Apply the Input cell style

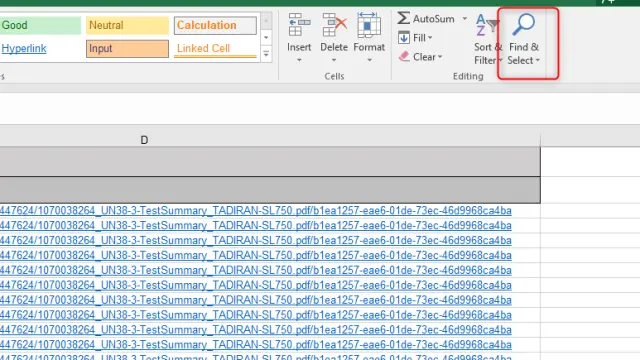coord(127,49)
